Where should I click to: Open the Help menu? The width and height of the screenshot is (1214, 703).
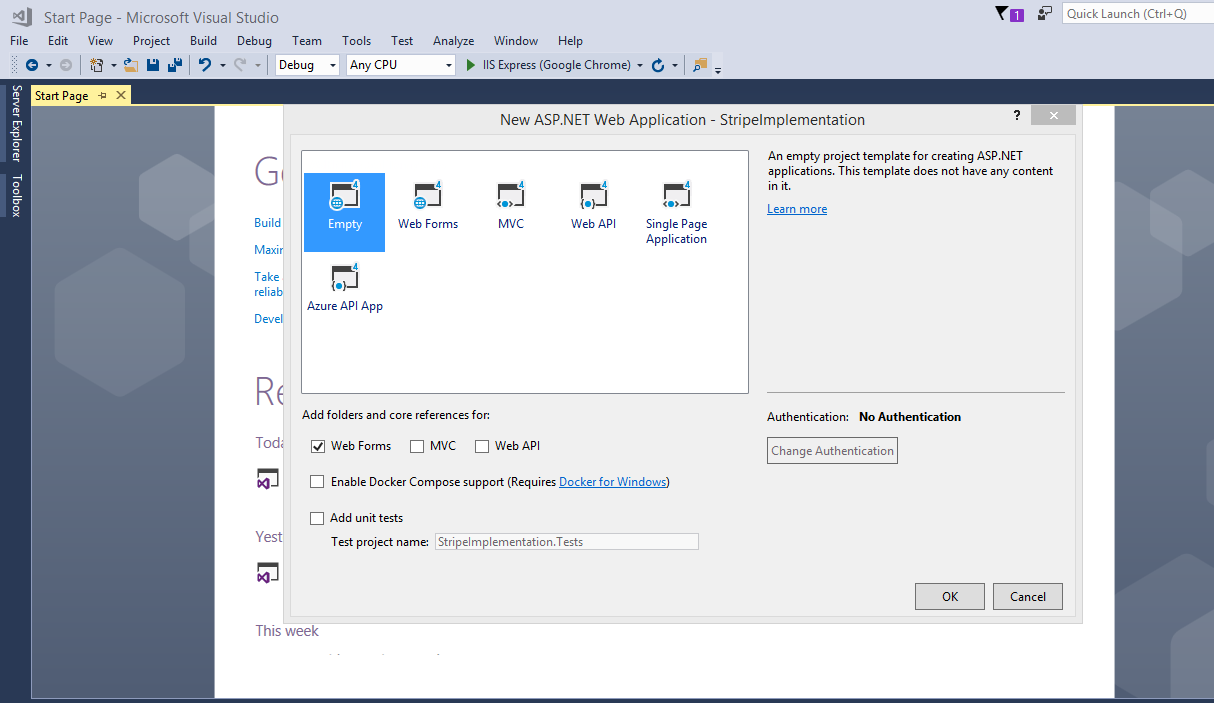coord(570,41)
